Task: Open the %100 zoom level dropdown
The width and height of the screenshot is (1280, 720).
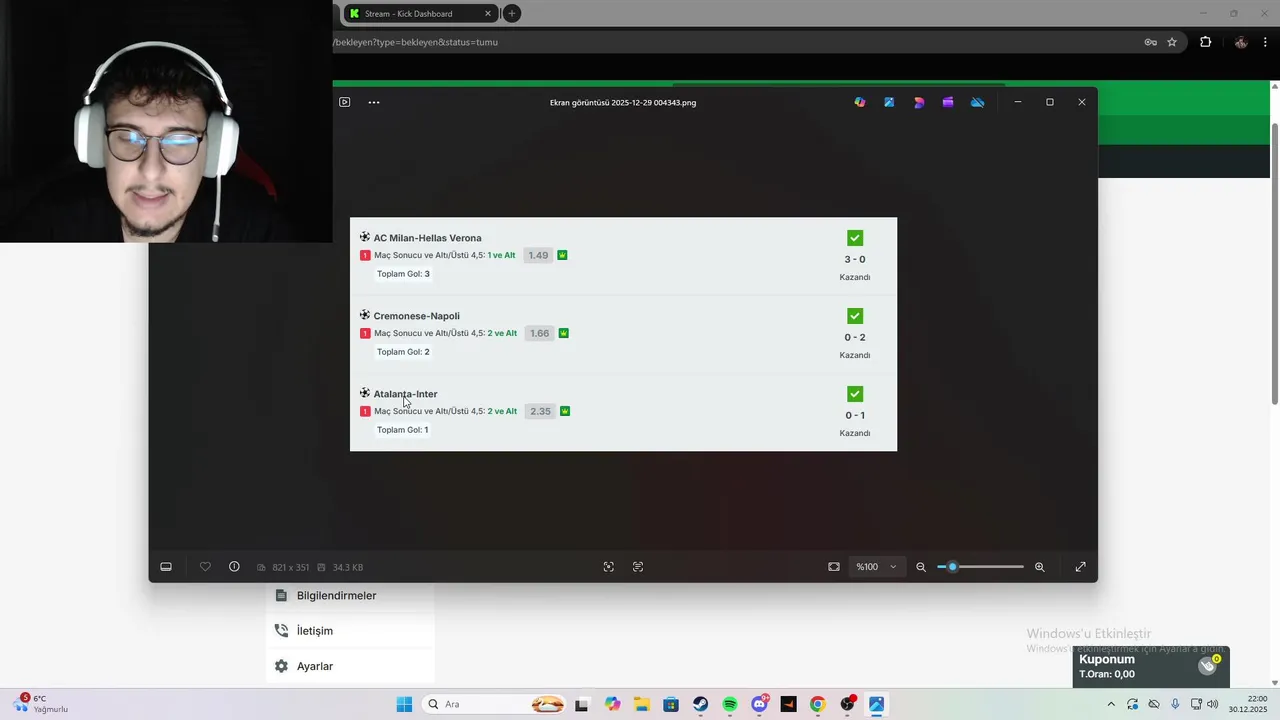Action: (876, 567)
